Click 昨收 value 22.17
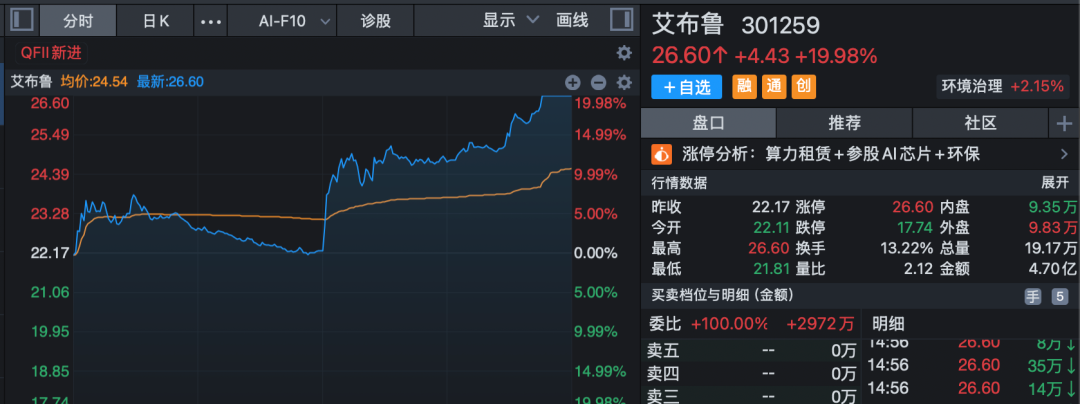The width and height of the screenshot is (1080, 404). 770,207
